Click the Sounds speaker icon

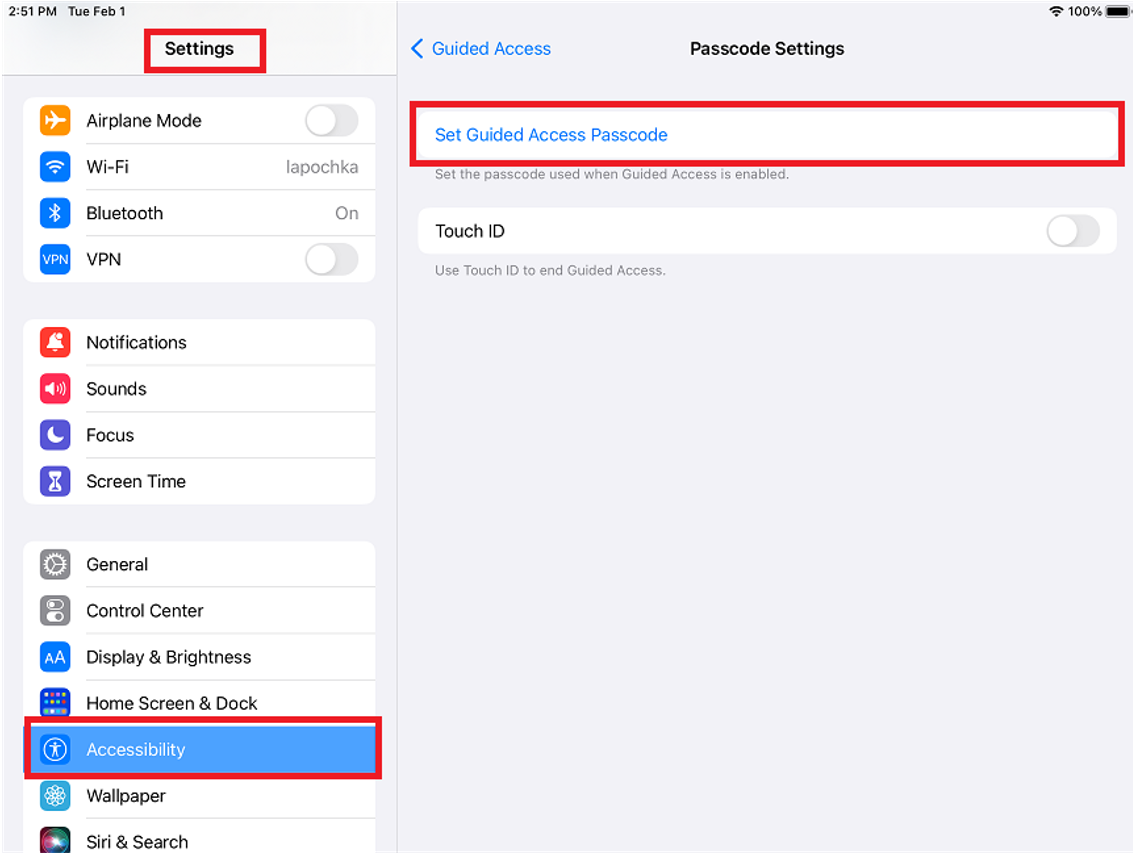click(55, 388)
